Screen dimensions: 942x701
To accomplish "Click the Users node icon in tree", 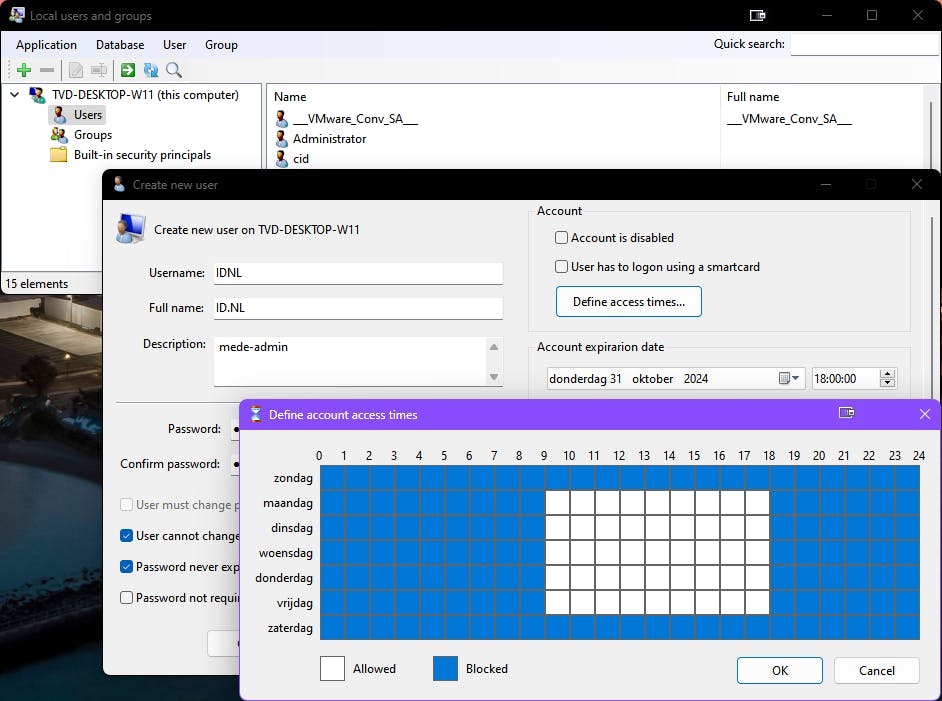I will coord(59,115).
